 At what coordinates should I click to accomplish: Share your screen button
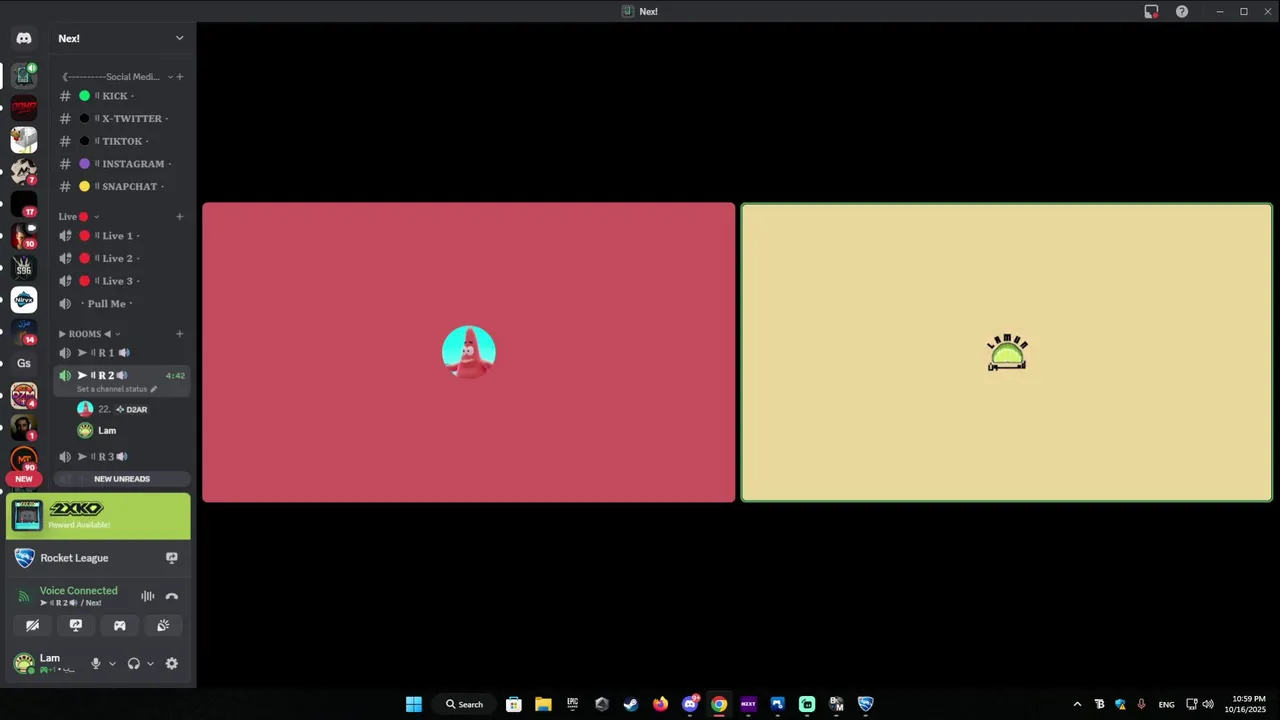point(76,625)
